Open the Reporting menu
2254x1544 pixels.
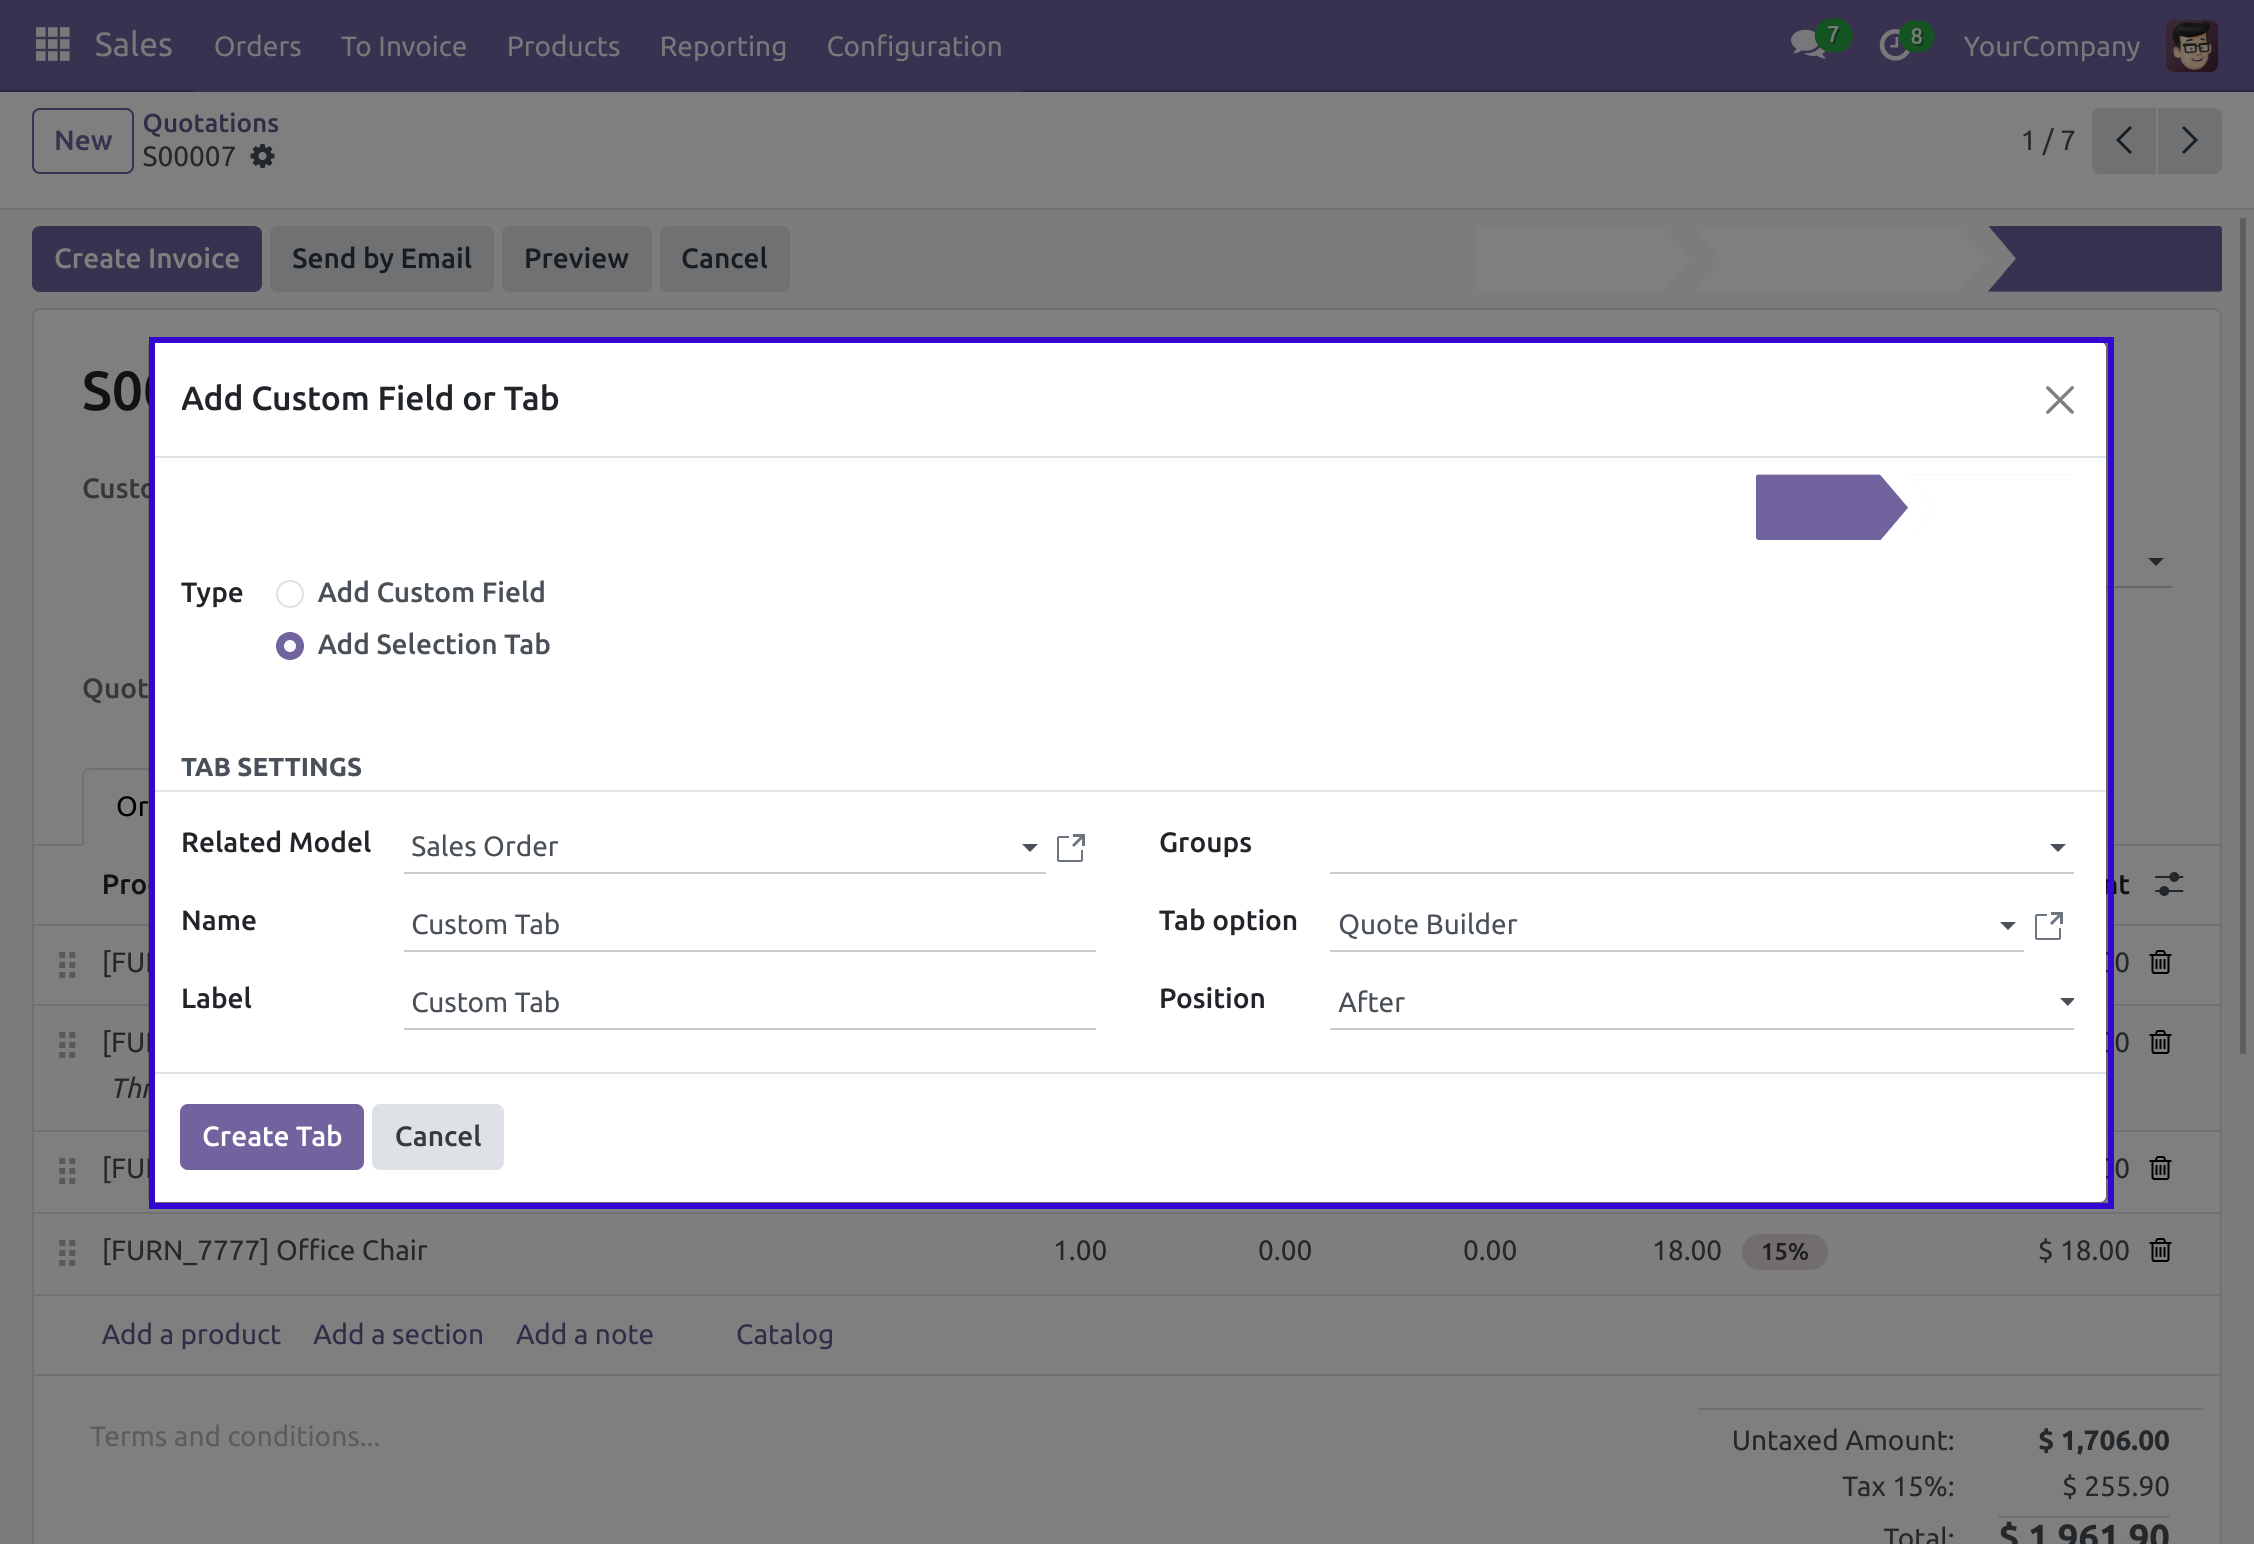723,46
